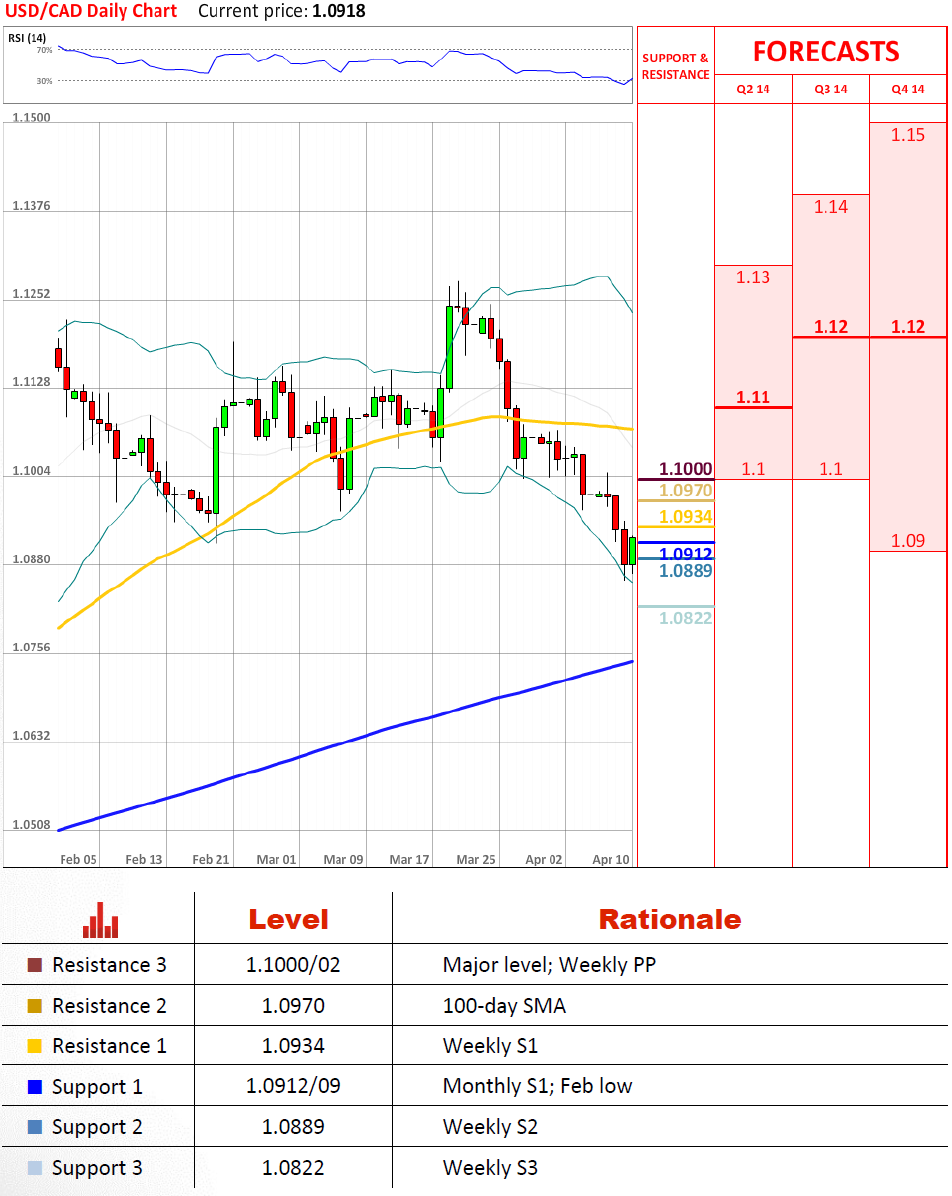Click the Mar 09 date axis label

click(343, 859)
